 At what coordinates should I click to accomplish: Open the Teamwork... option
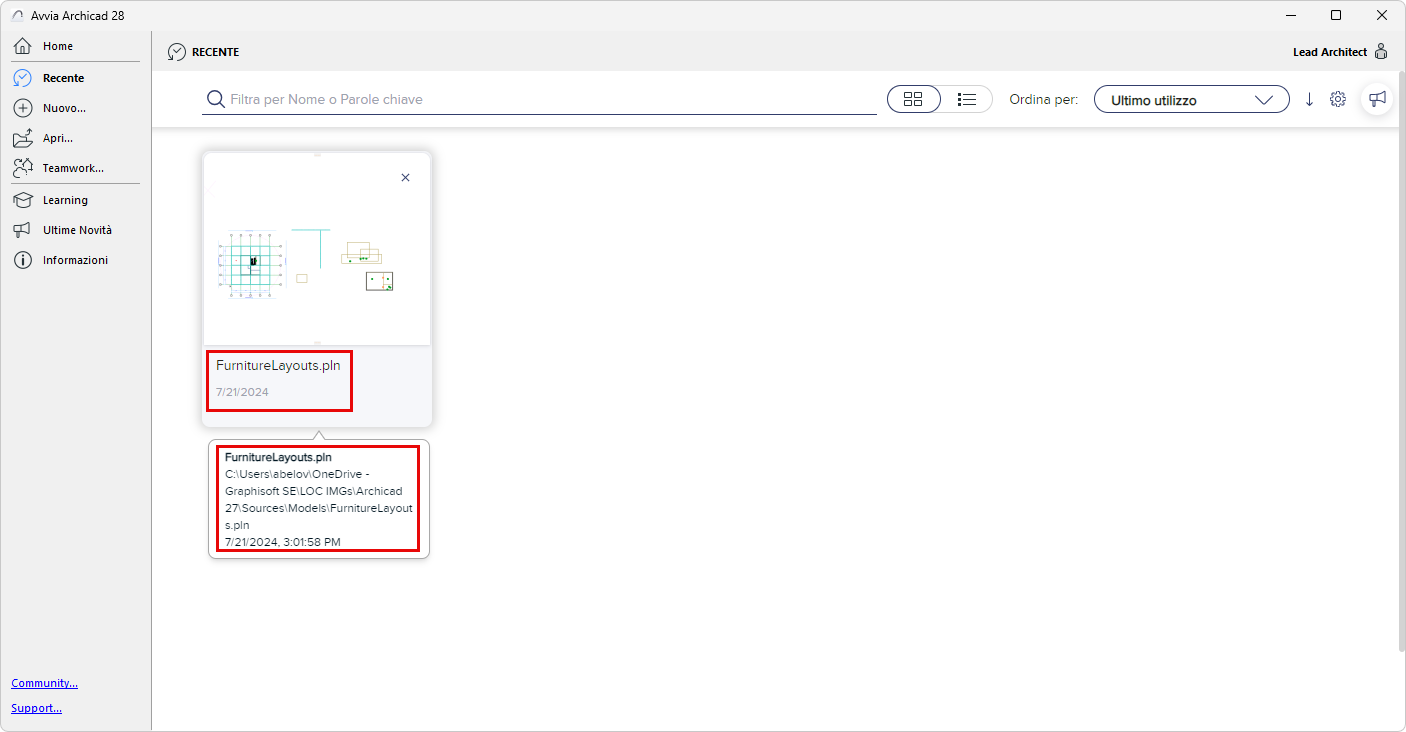coord(75,168)
